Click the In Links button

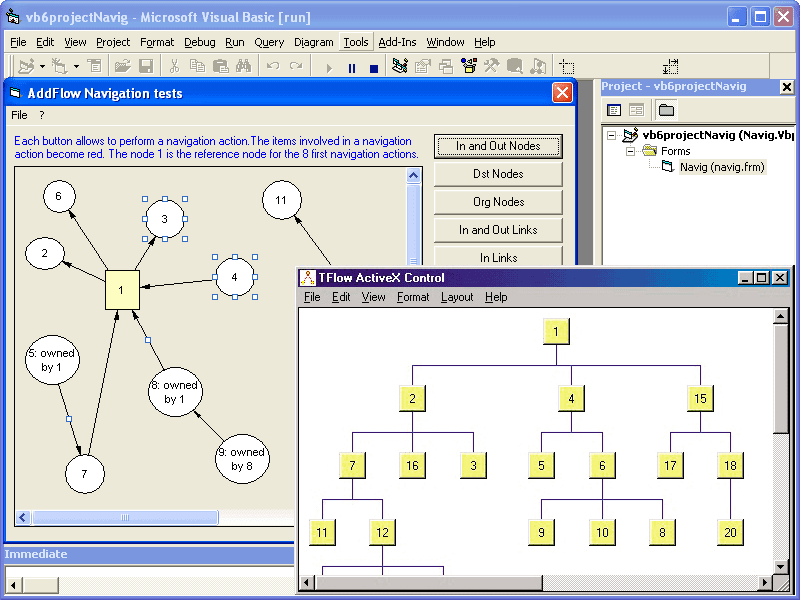coord(498,257)
